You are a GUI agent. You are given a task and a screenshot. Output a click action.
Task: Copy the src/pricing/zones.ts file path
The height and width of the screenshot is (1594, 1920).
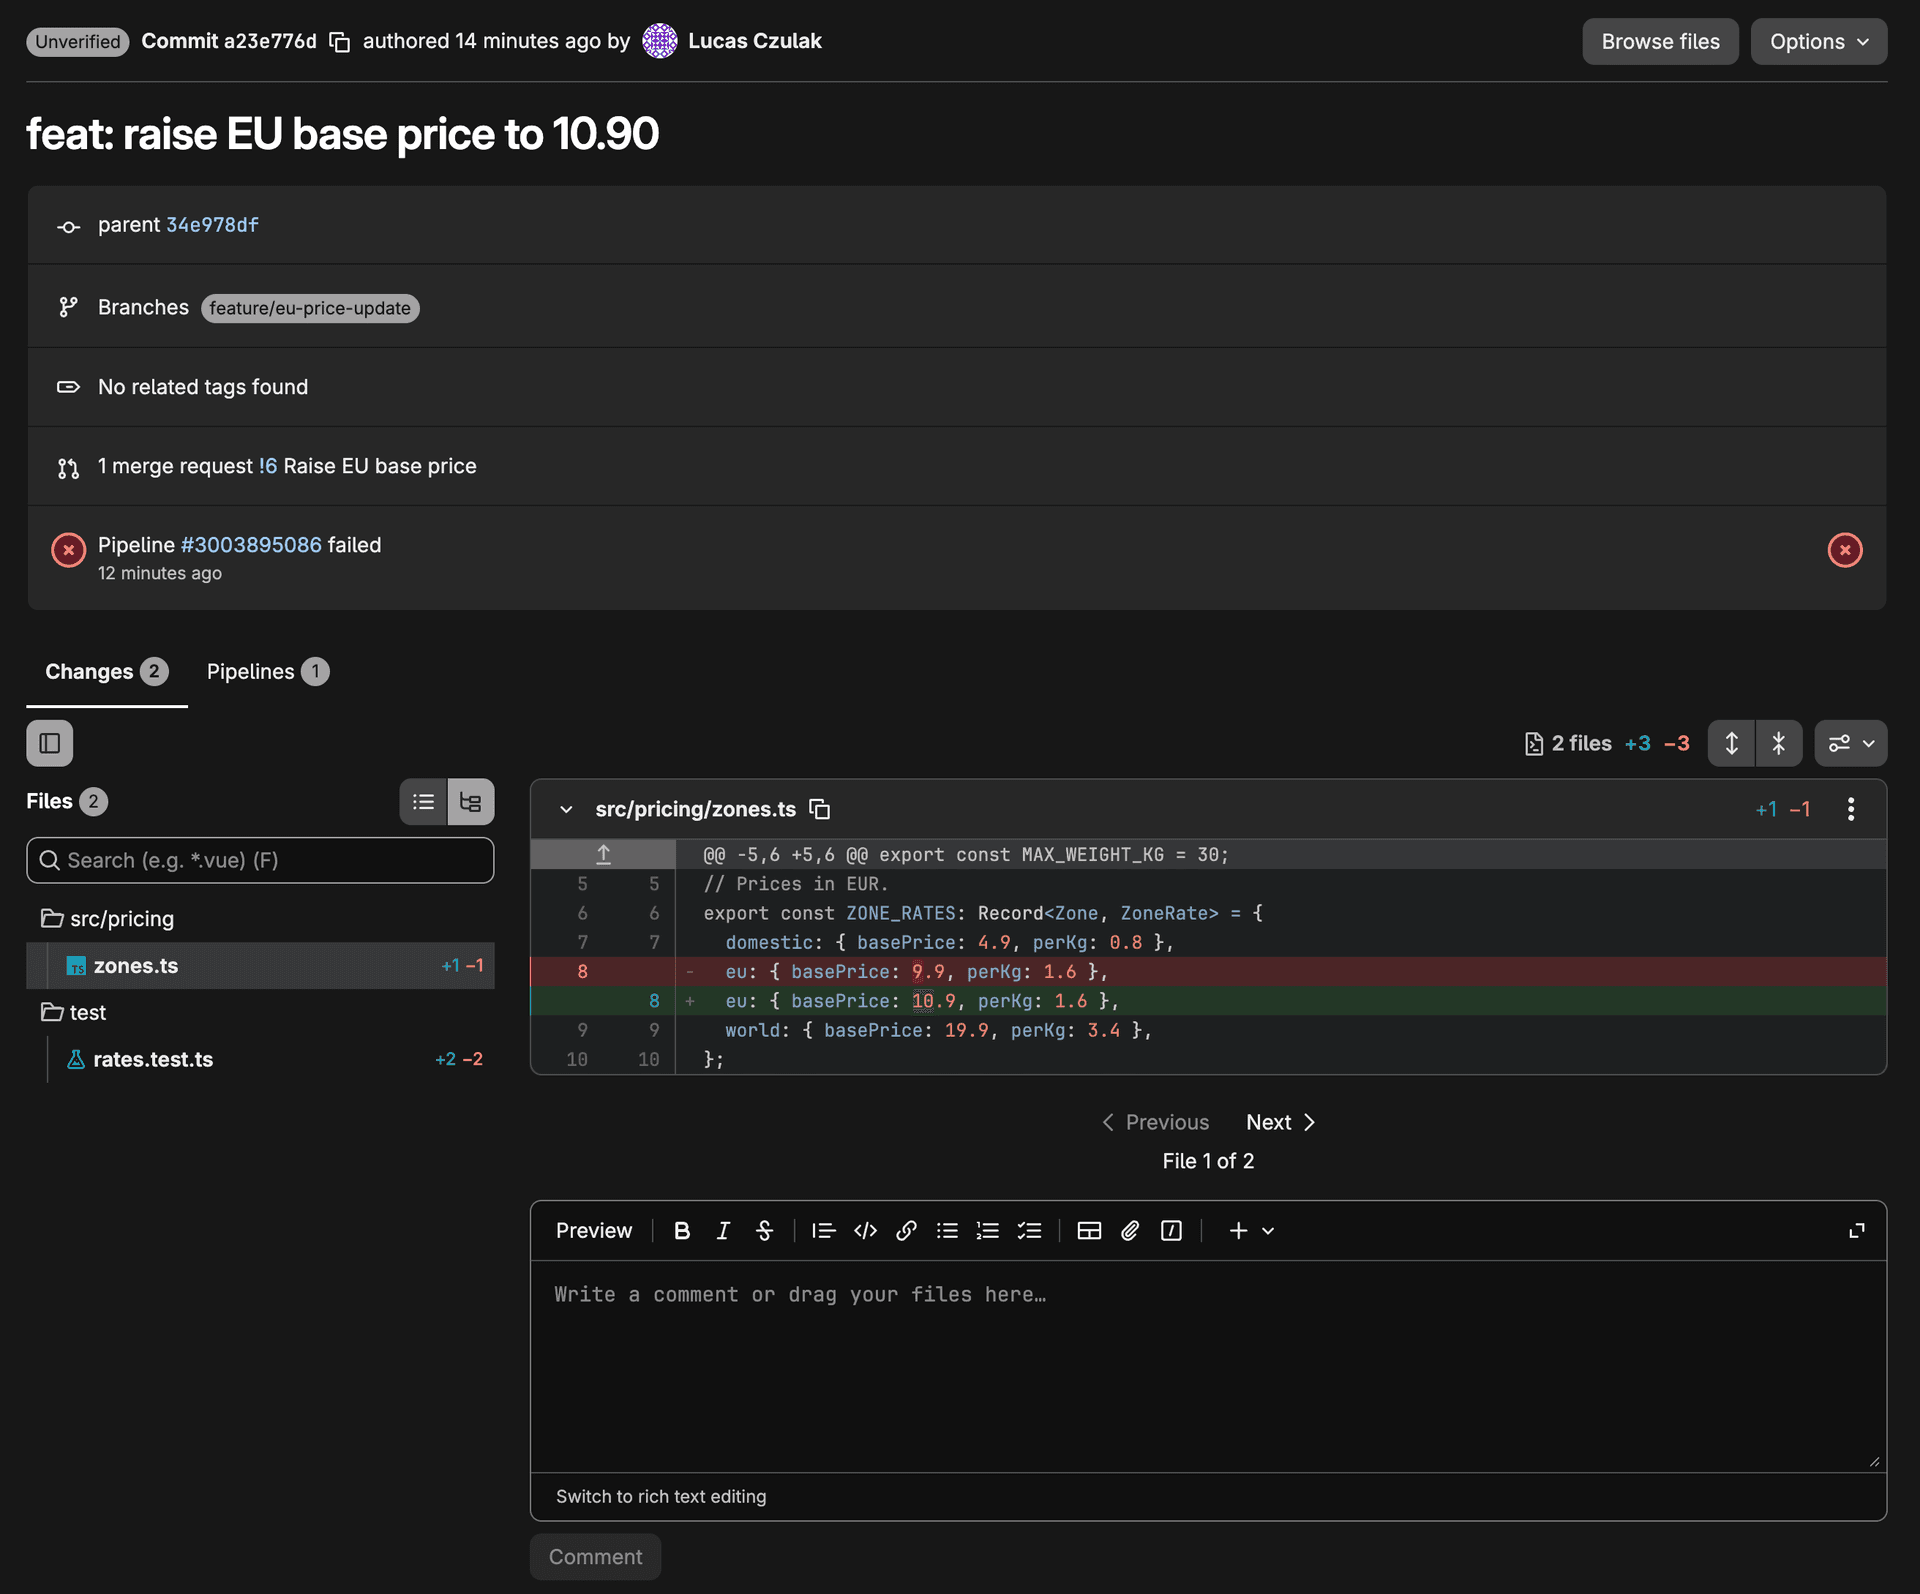pos(820,809)
